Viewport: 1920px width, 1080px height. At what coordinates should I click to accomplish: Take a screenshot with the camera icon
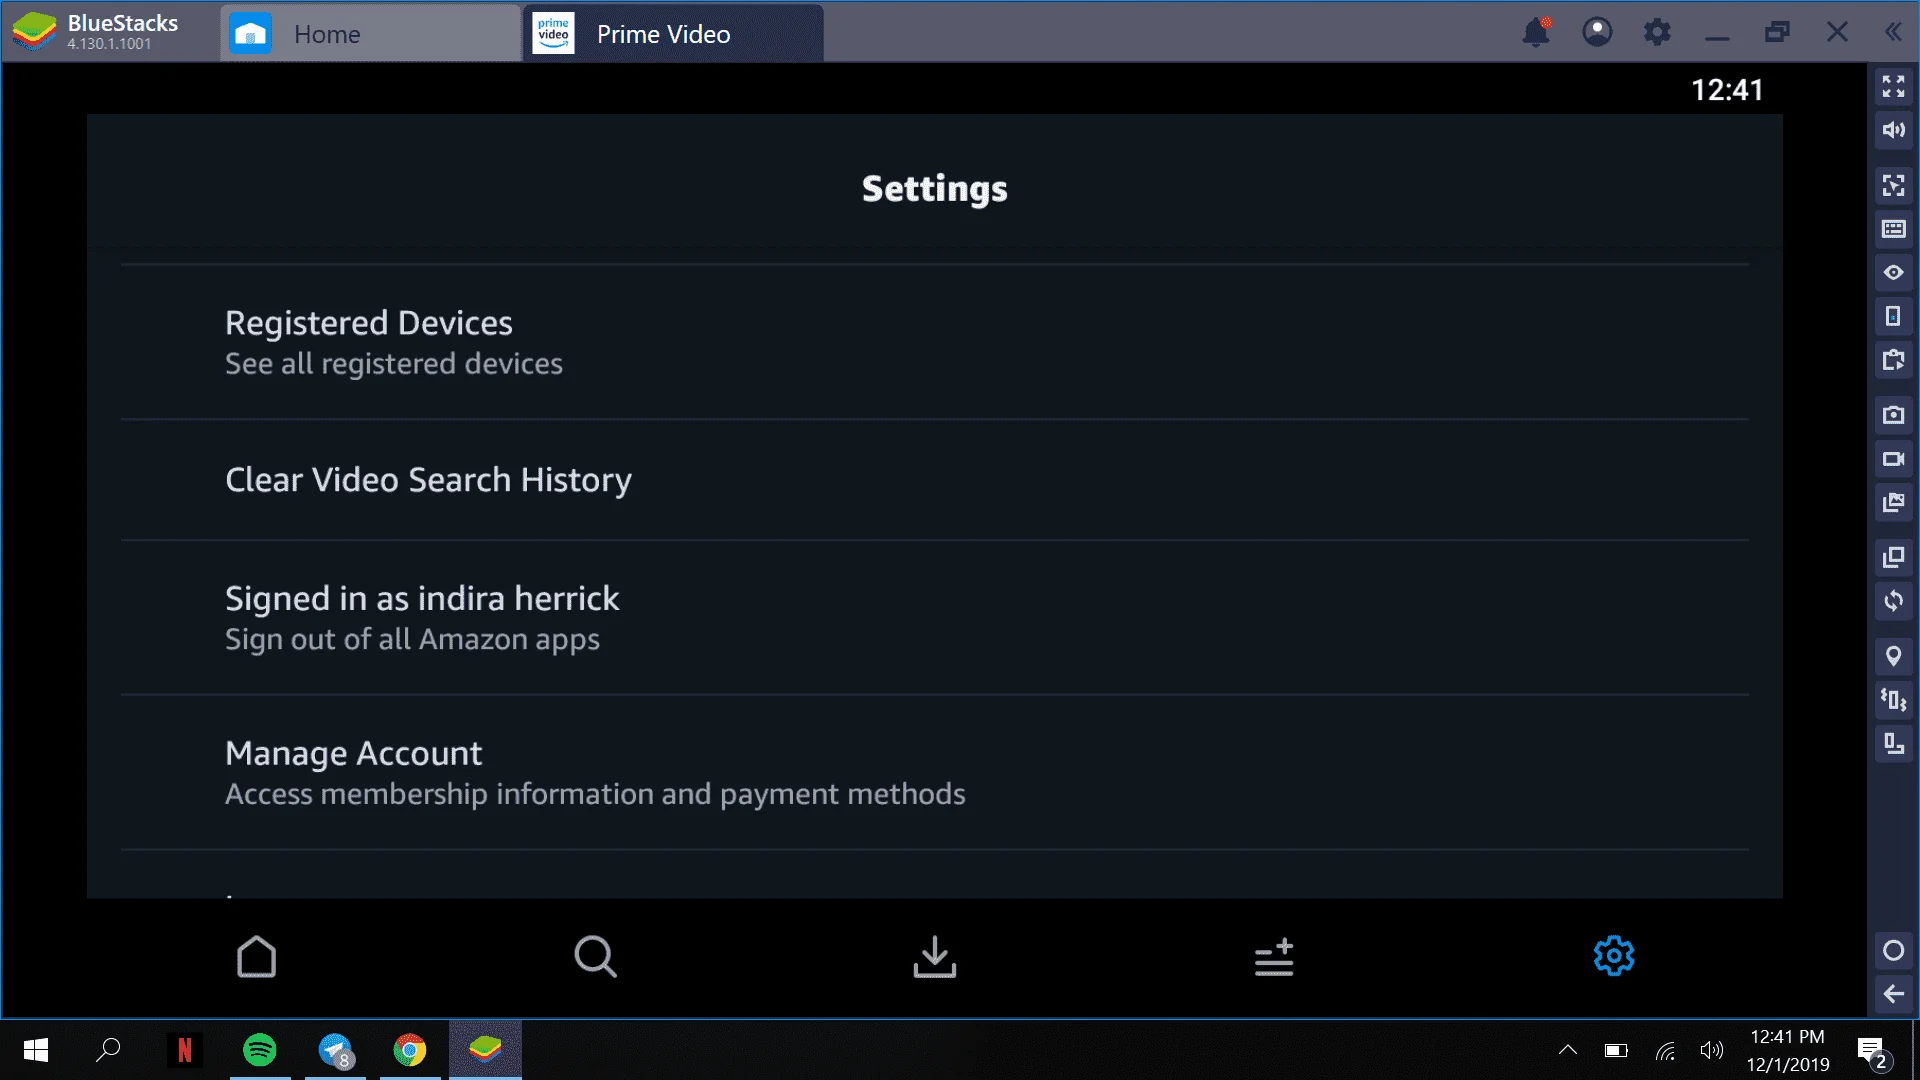[1893, 415]
